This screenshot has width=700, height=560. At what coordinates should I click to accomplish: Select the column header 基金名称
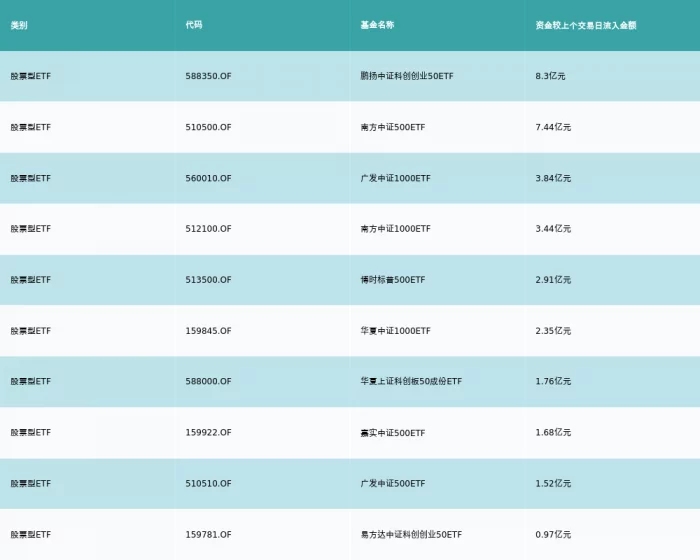click(x=377, y=25)
